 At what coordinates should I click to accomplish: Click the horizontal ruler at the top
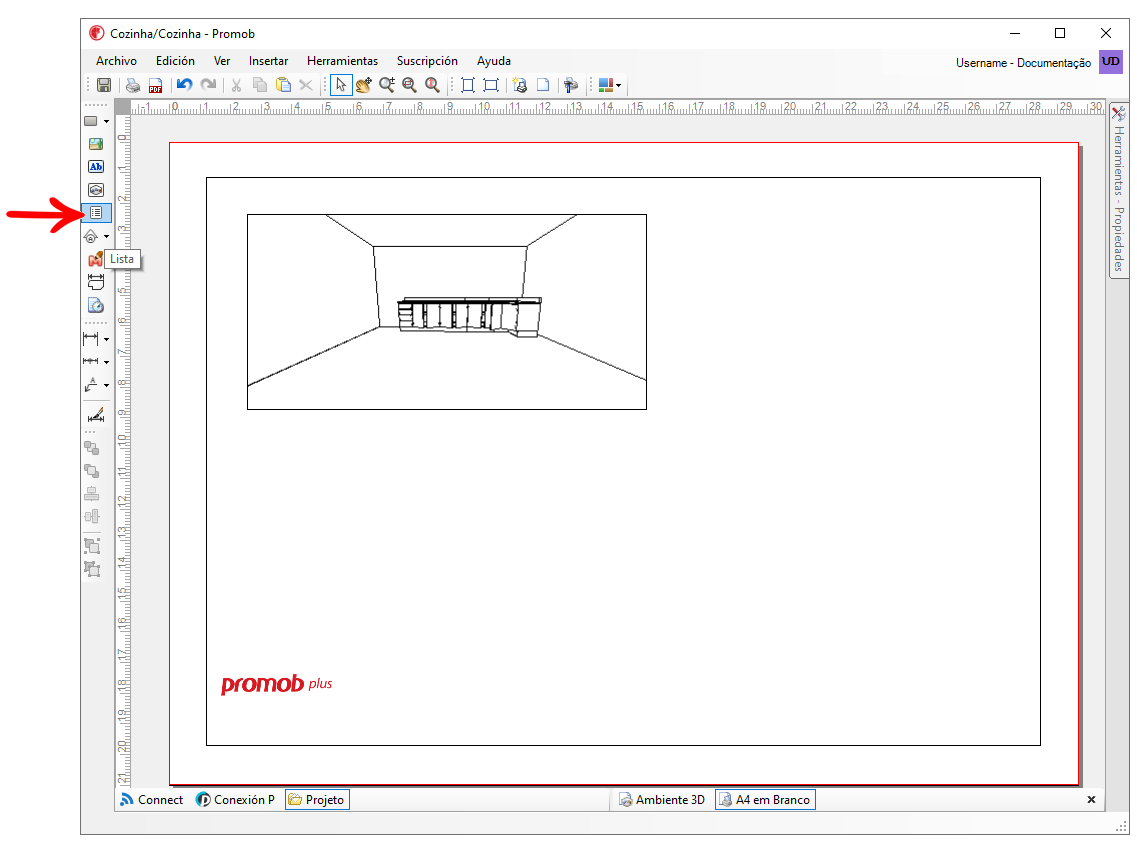click(617, 107)
